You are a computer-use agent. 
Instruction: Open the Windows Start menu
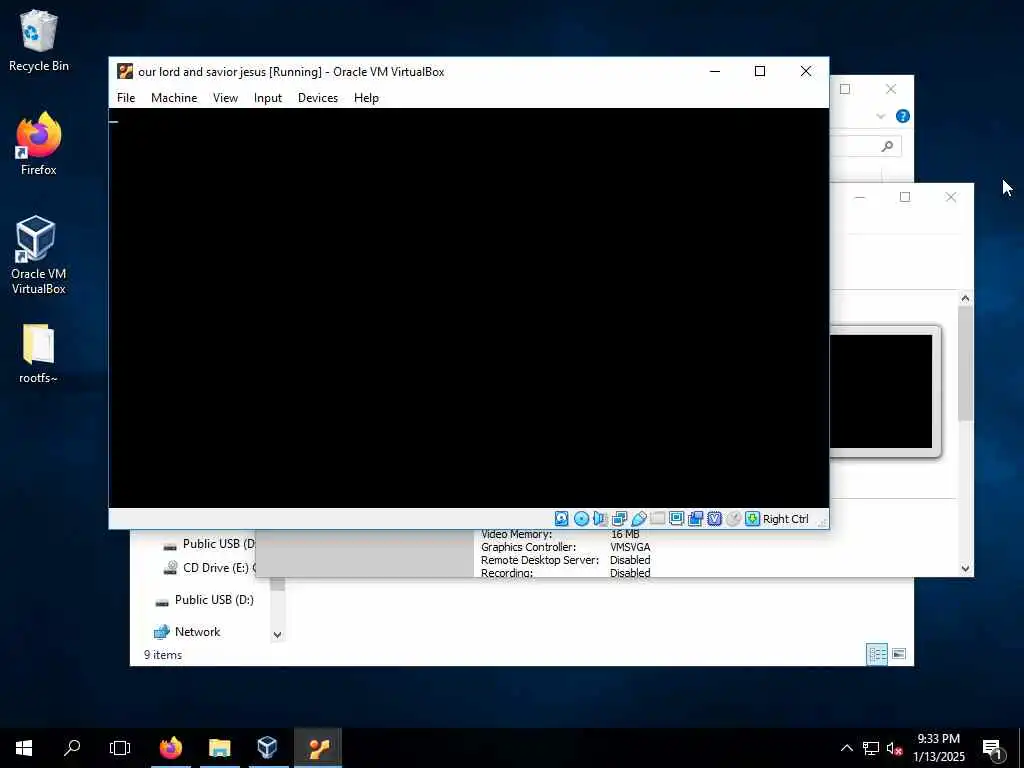24,748
